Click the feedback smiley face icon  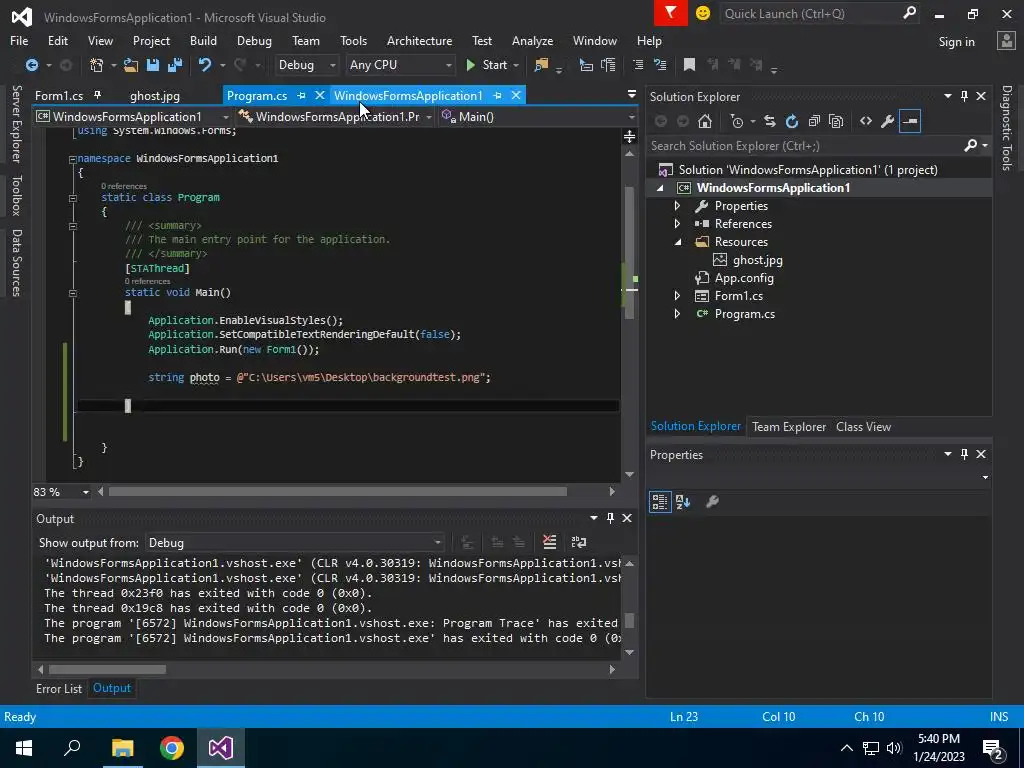pyautogui.click(x=703, y=13)
